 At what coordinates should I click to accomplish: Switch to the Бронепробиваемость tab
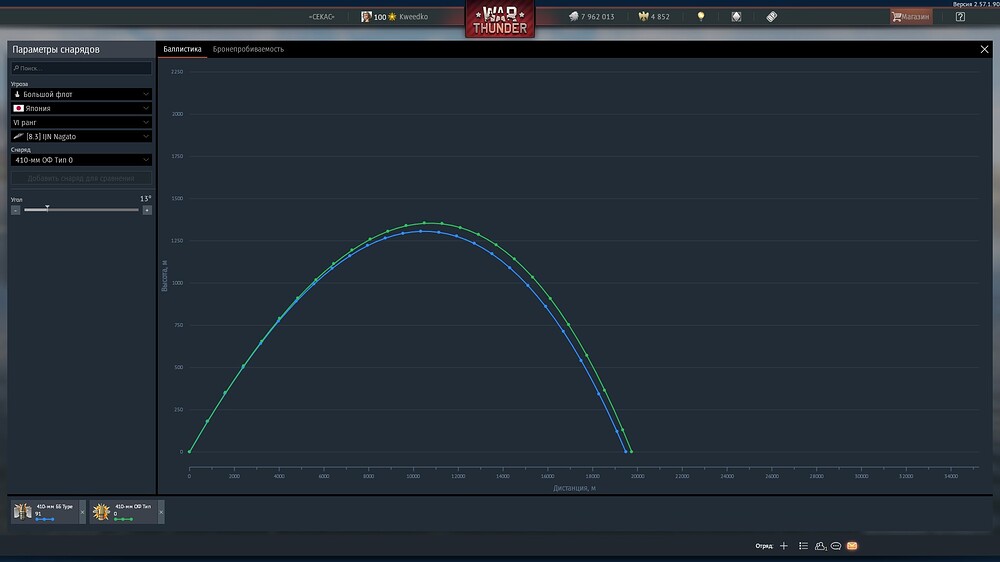pos(248,49)
